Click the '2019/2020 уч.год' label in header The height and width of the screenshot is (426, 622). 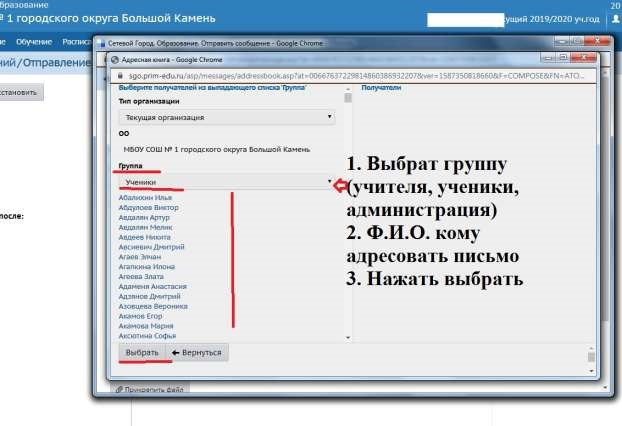tap(564, 19)
